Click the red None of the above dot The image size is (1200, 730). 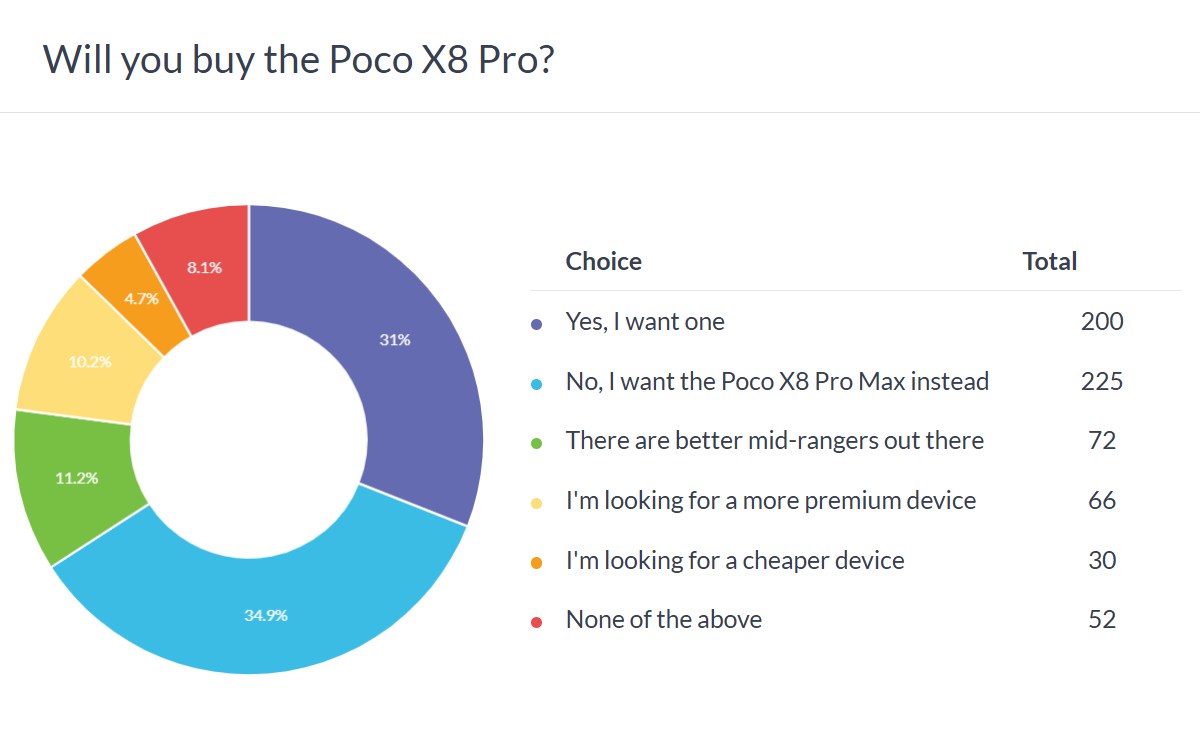[537, 622]
